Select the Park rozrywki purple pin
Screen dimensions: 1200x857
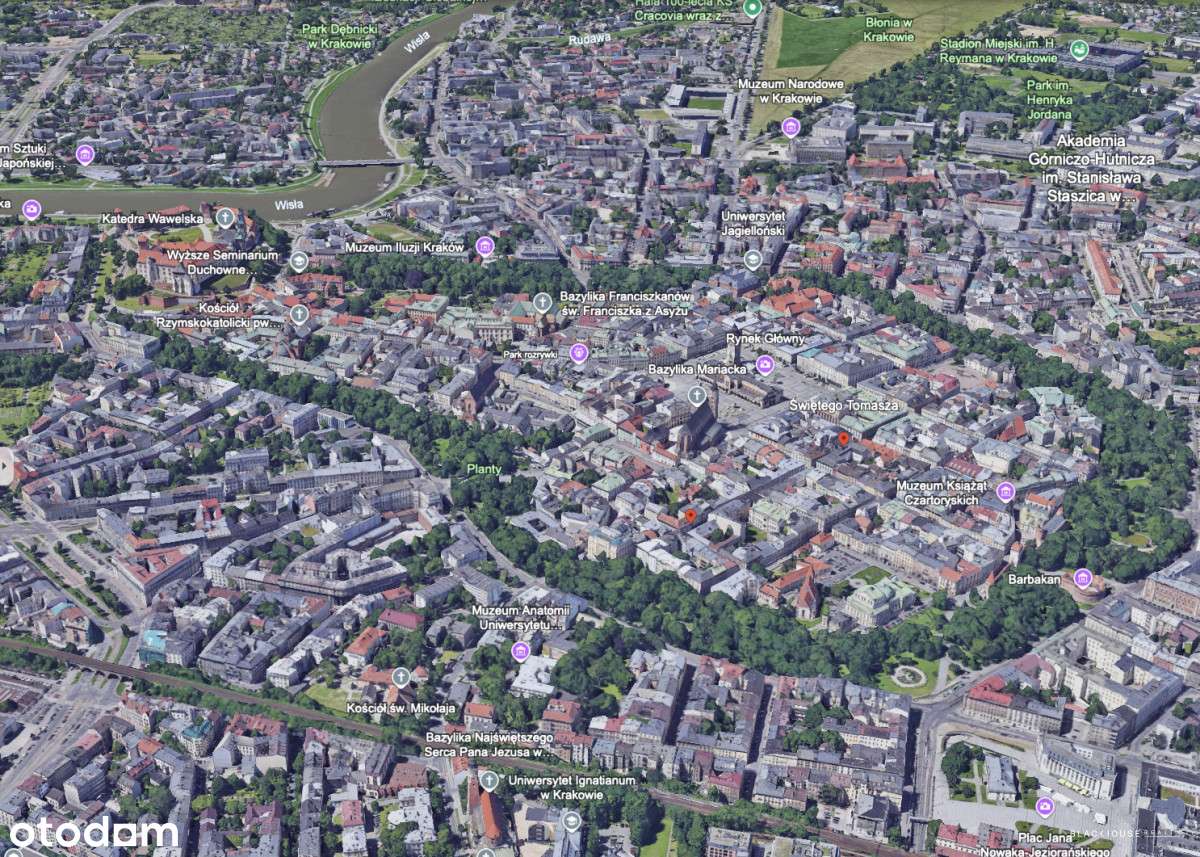click(x=579, y=352)
